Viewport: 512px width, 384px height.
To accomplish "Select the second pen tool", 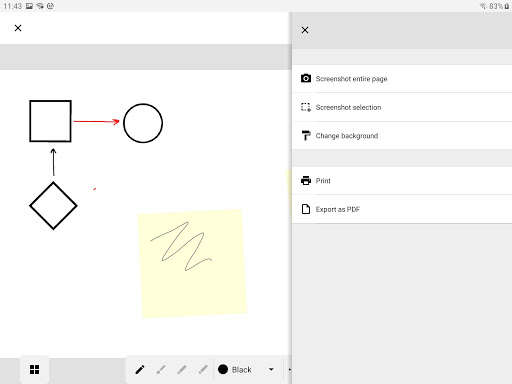I will pos(161,369).
